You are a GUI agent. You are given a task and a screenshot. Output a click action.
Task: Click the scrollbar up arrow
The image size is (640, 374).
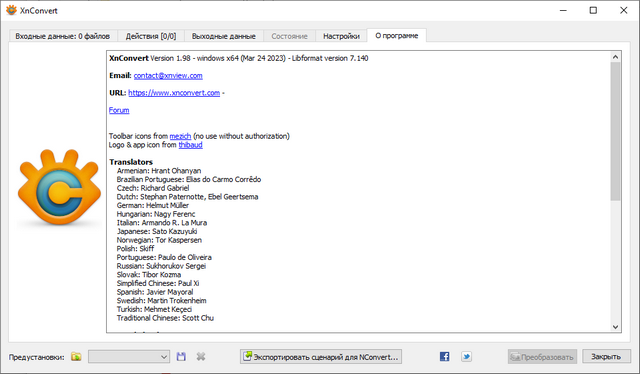tap(616, 57)
